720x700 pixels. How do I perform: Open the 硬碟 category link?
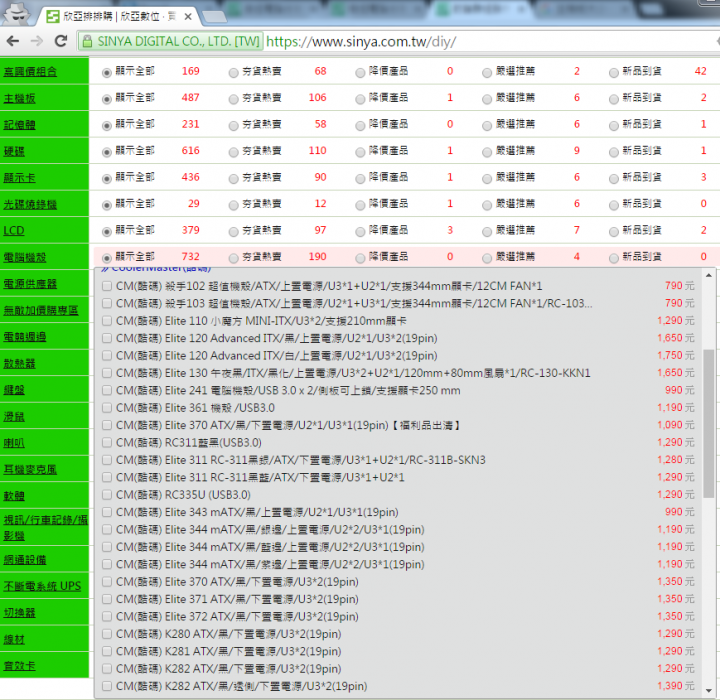click(x=14, y=152)
